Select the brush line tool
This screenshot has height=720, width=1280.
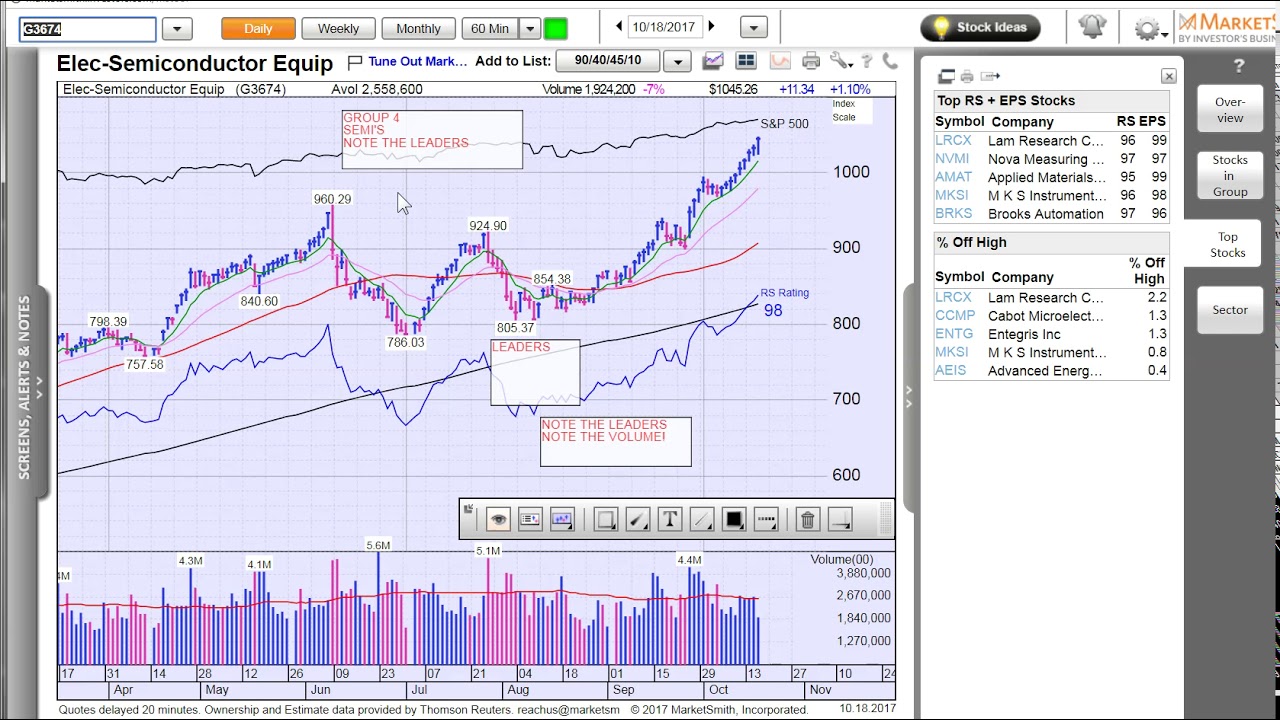tap(638, 519)
